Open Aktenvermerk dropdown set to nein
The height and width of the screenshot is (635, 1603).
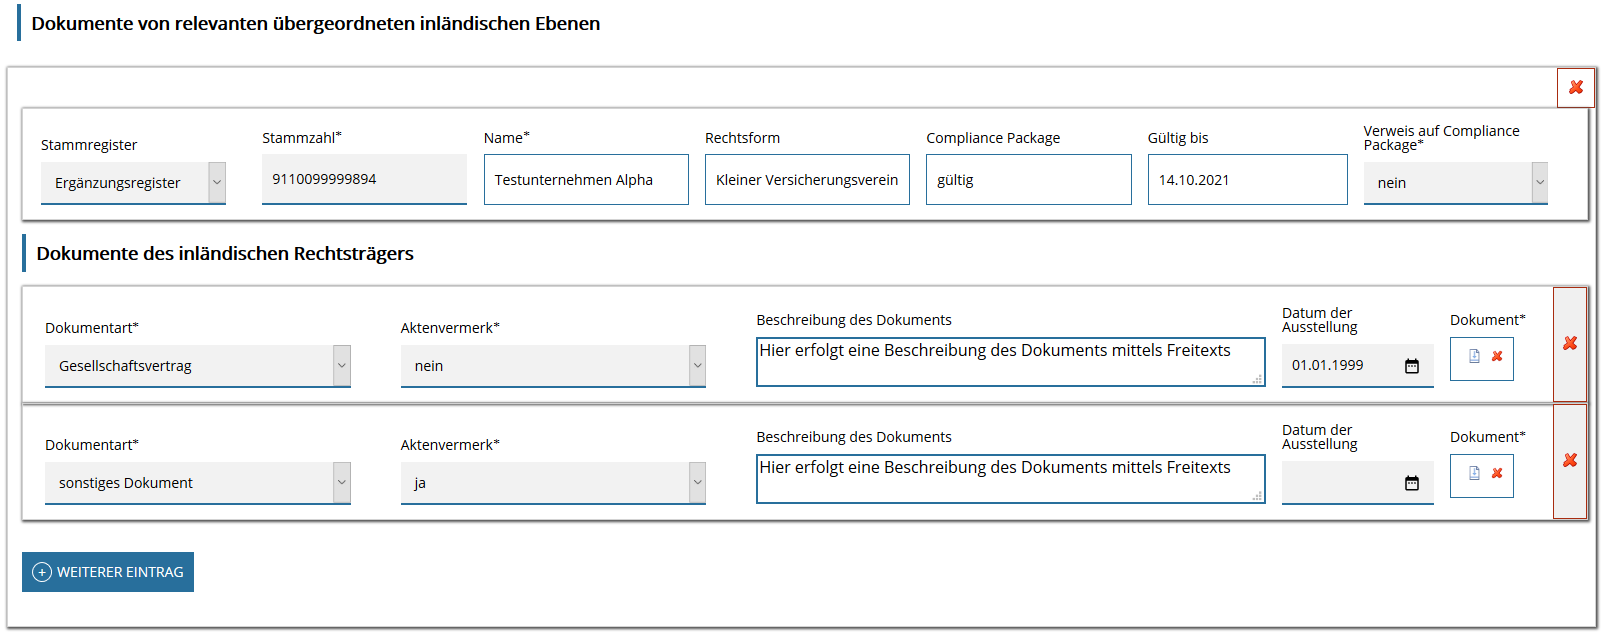[552, 366]
